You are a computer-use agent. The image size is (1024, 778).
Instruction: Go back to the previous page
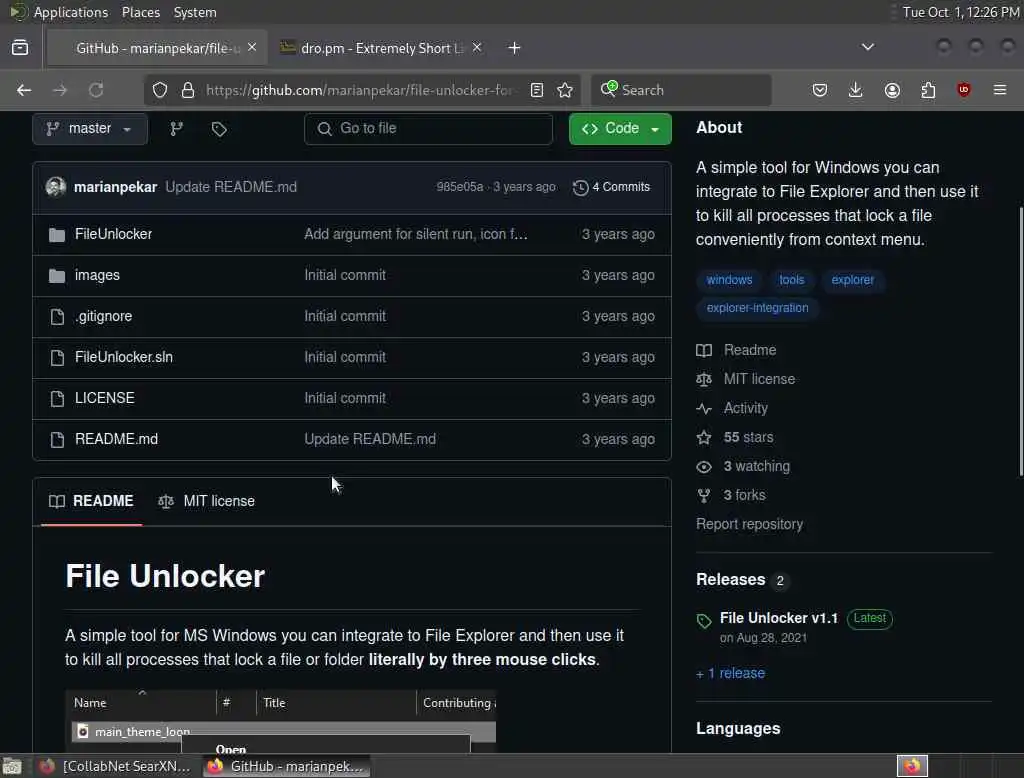point(24,90)
